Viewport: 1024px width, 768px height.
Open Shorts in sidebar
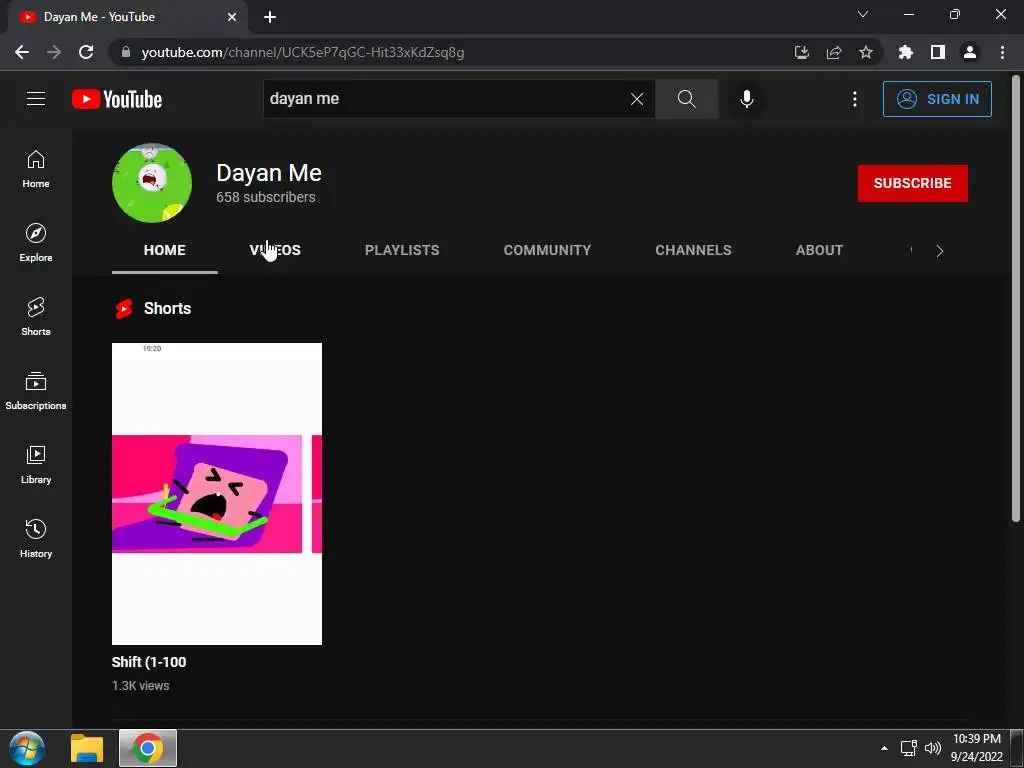pos(36,317)
